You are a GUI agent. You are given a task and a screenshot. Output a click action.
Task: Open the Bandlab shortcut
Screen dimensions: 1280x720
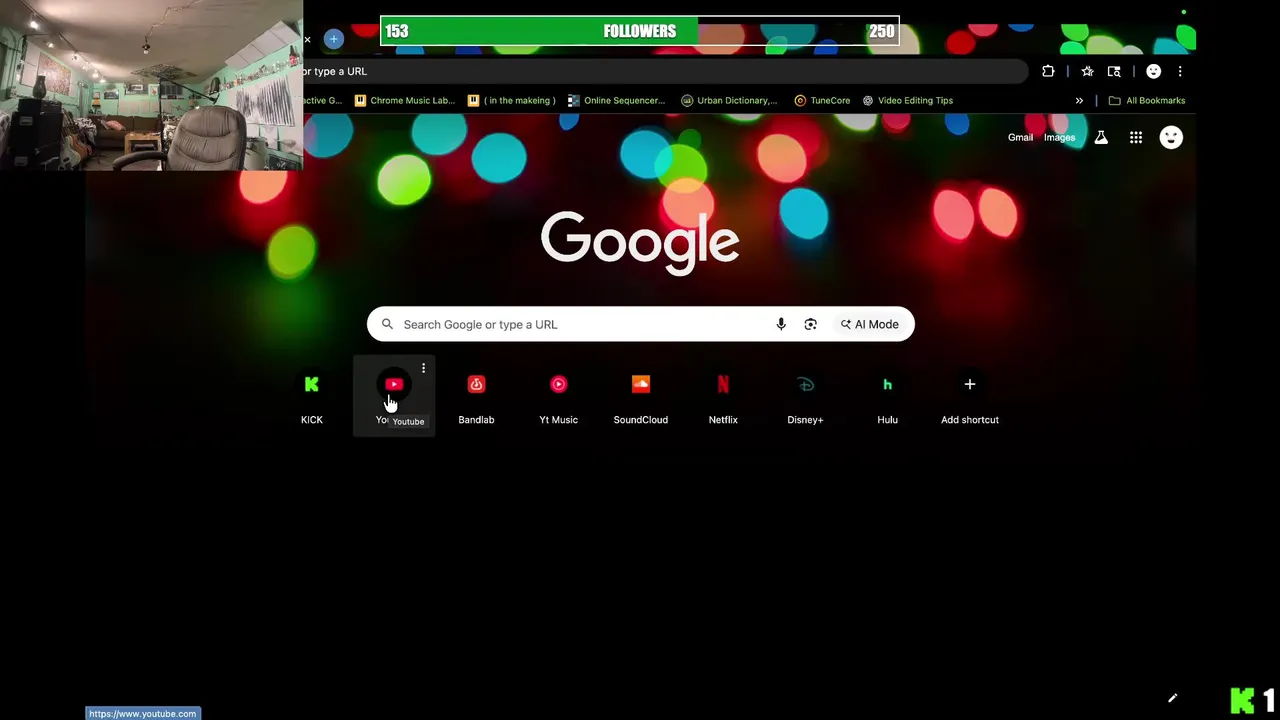pos(476,396)
